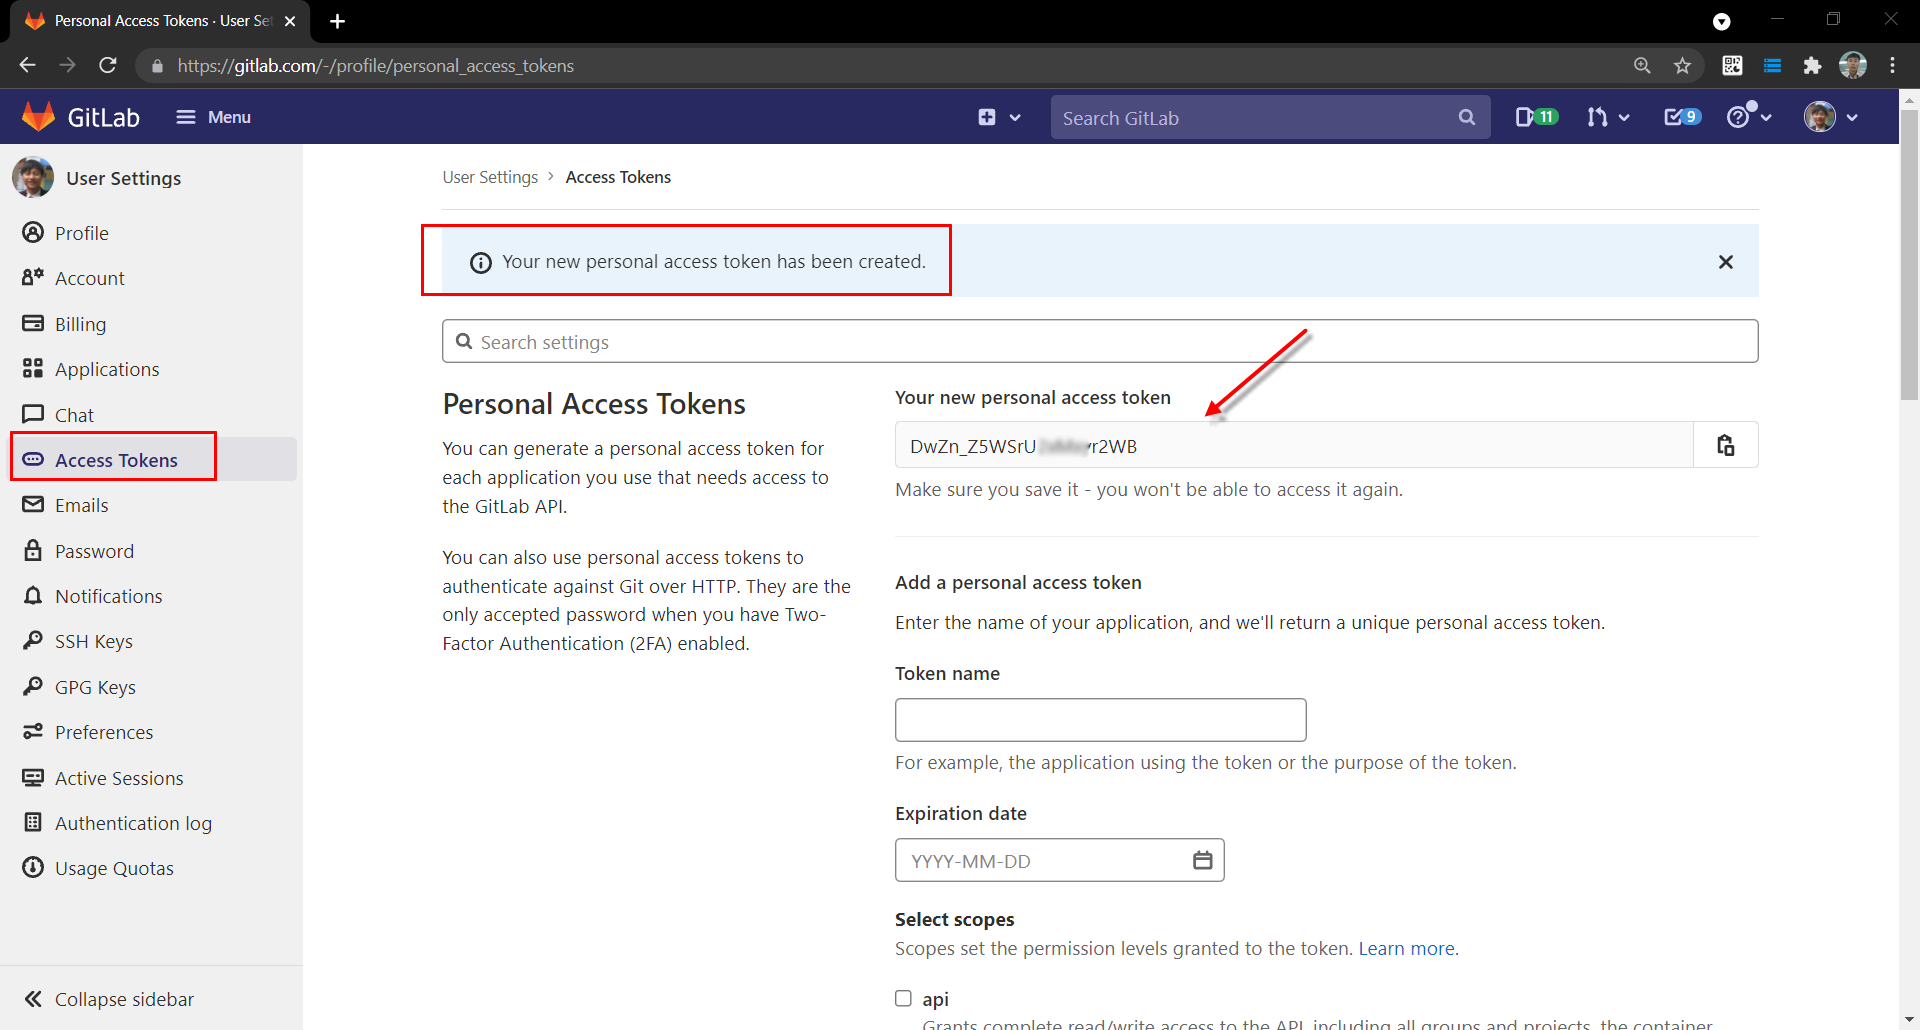View Active Sessions
This screenshot has width=1920, height=1030.
[x=119, y=778]
